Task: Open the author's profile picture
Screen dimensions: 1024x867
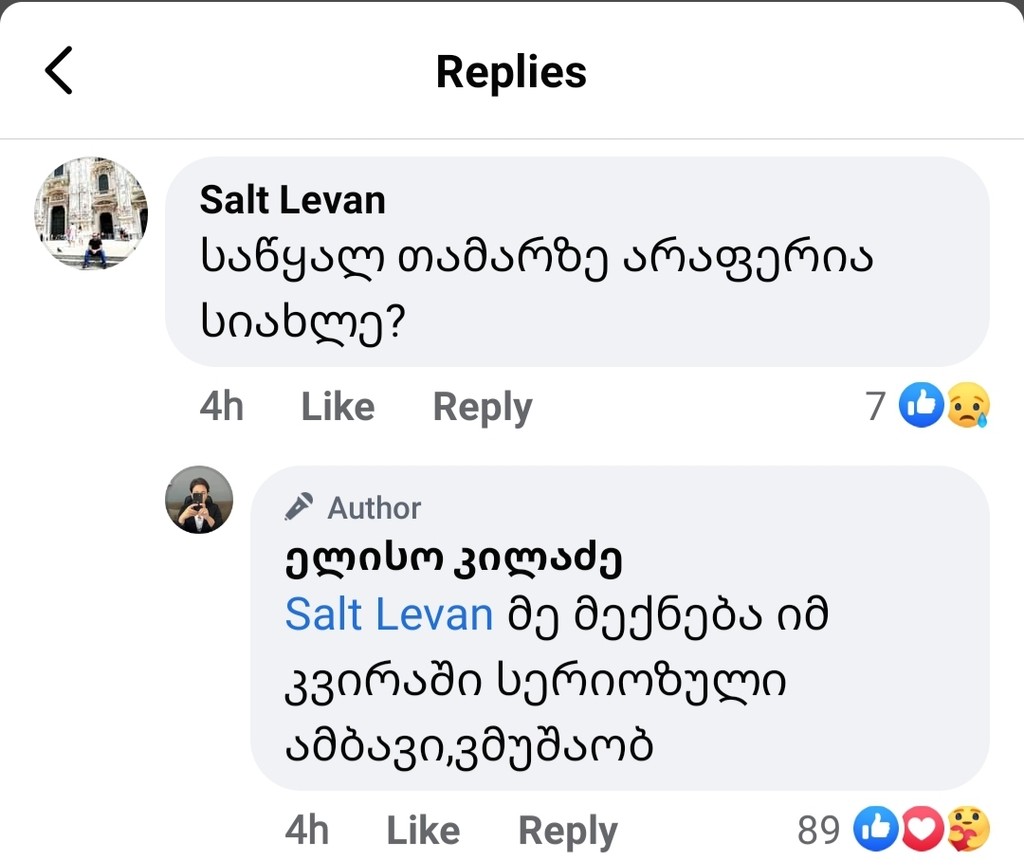Action: click(x=199, y=499)
